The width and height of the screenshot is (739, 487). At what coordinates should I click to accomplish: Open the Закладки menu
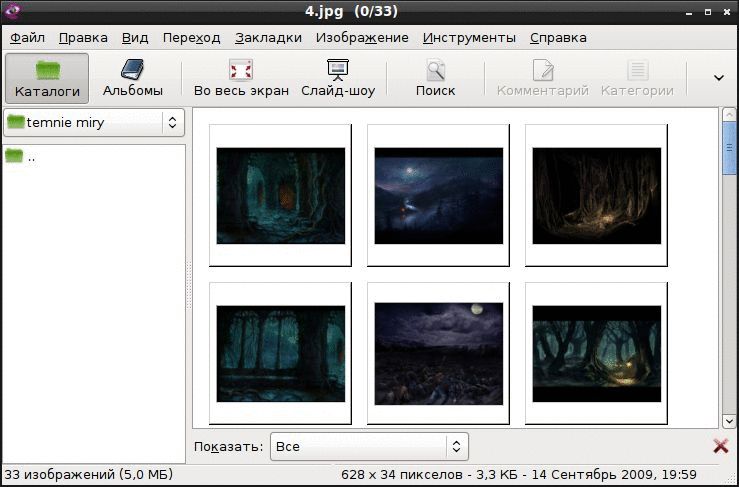(x=268, y=38)
